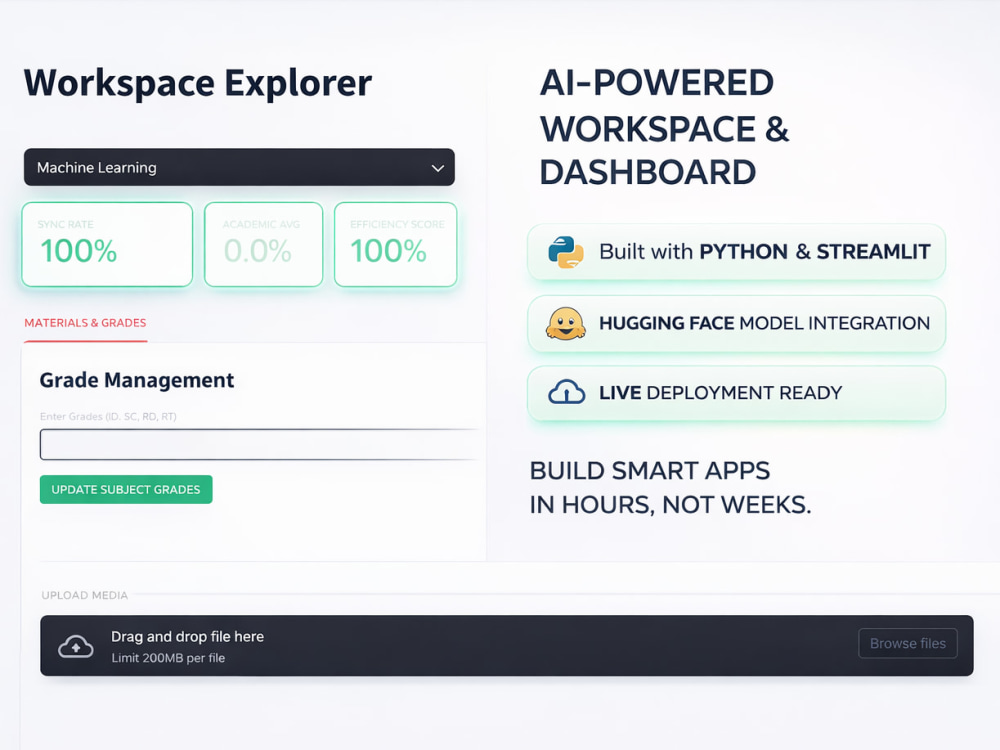Select the Efficiency Score 100% card
1000x750 pixels.
click(395, 244)
